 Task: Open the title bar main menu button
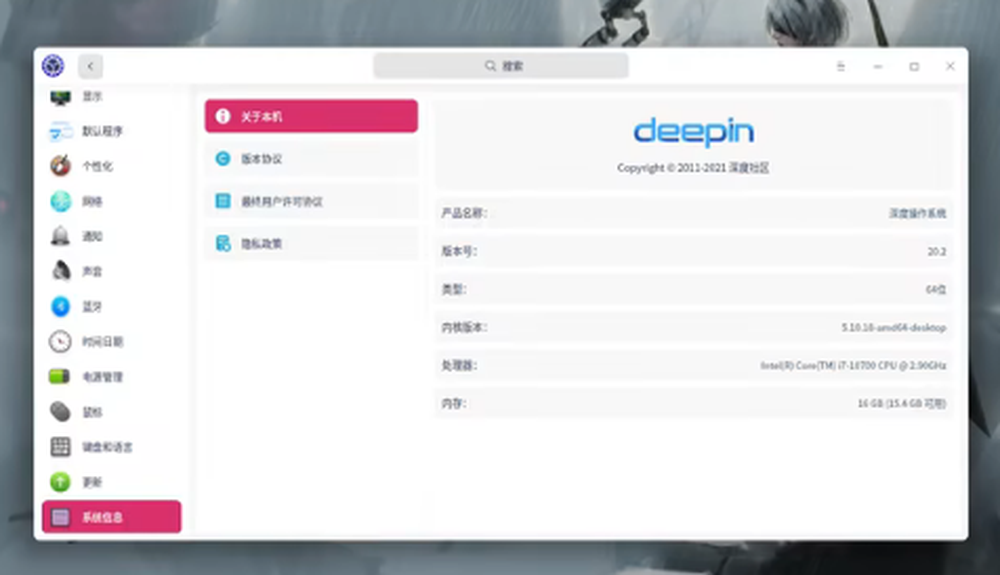click(x=841, y=66)
